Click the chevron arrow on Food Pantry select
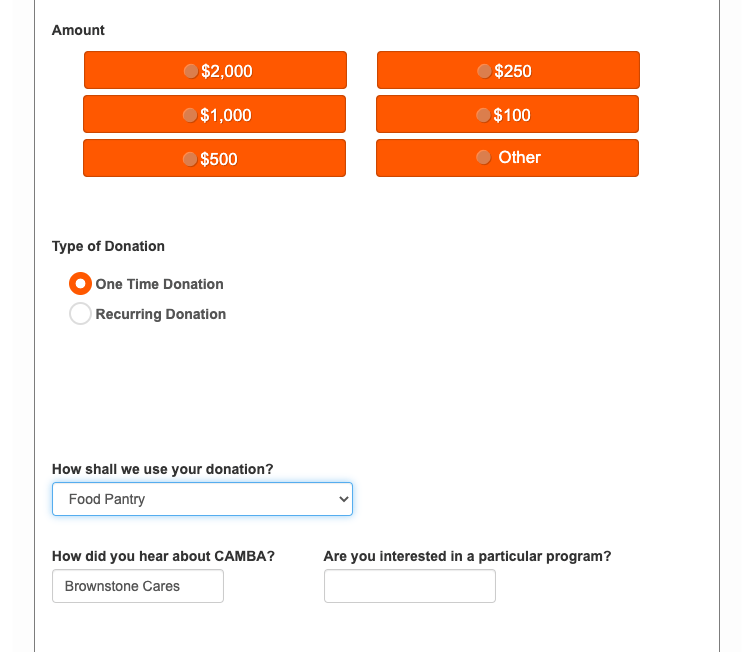The height and width of the screenshot is (652, 746). [344, 499]
